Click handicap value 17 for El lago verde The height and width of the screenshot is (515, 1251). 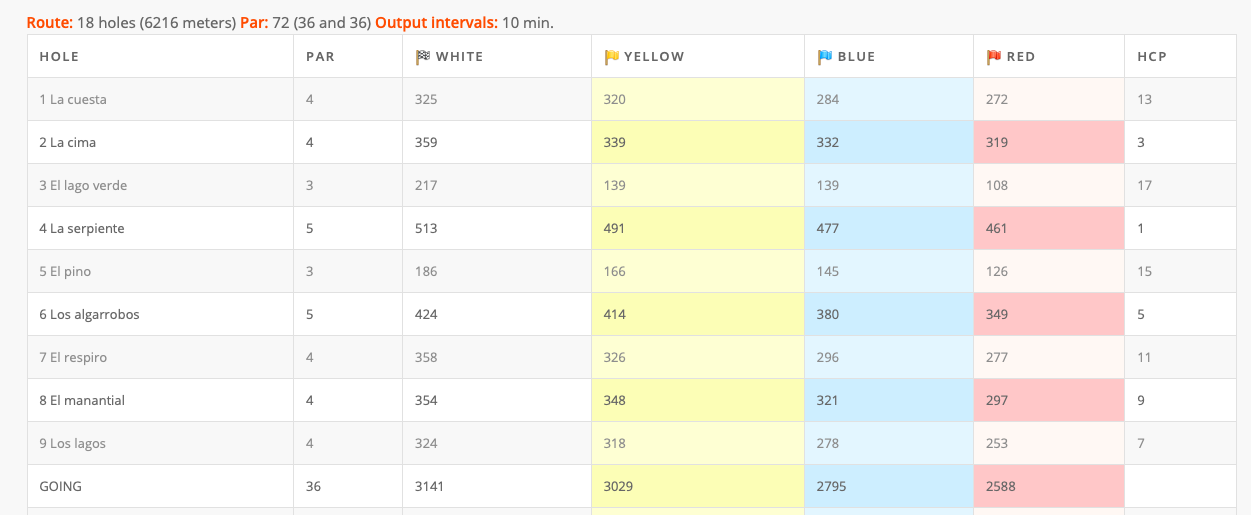click(1144, 185)
